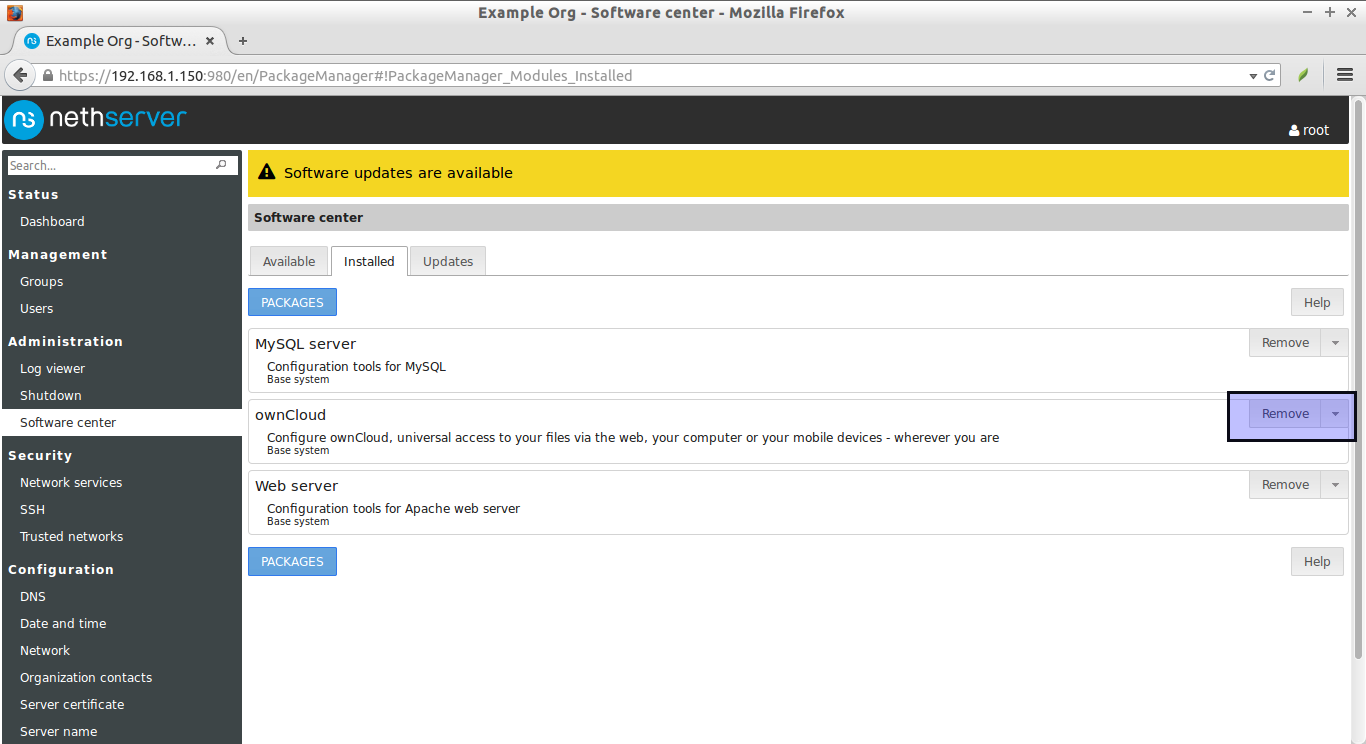Click the top PACKAGES button
Screen dimensions: 1366x744
click(x=292, y=303)
